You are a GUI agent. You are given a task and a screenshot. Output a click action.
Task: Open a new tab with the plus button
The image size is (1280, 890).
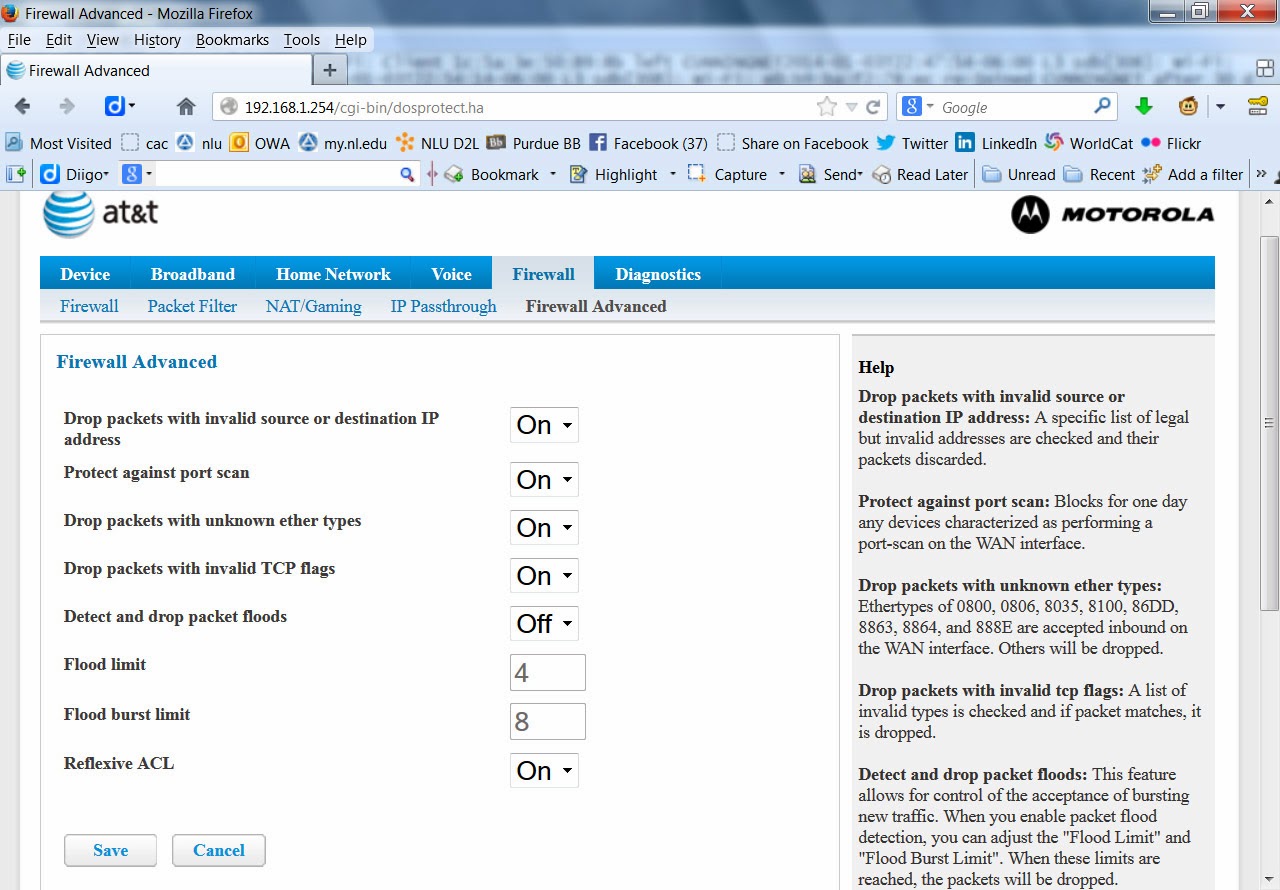tap(329, 70)
